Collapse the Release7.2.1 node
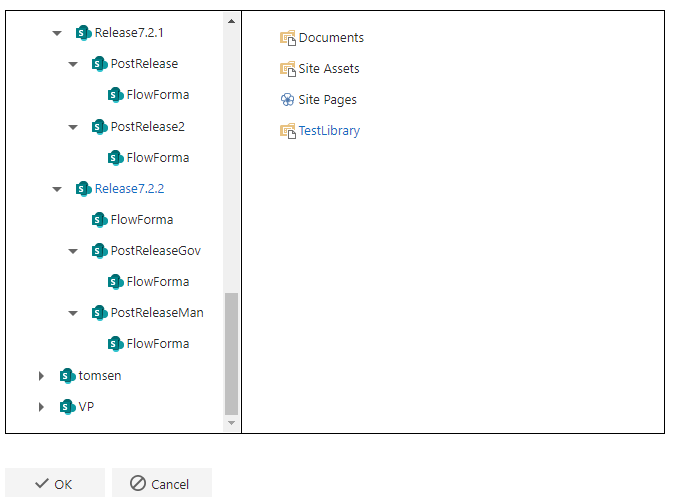The image size is (675, 501). pos(57,33)
